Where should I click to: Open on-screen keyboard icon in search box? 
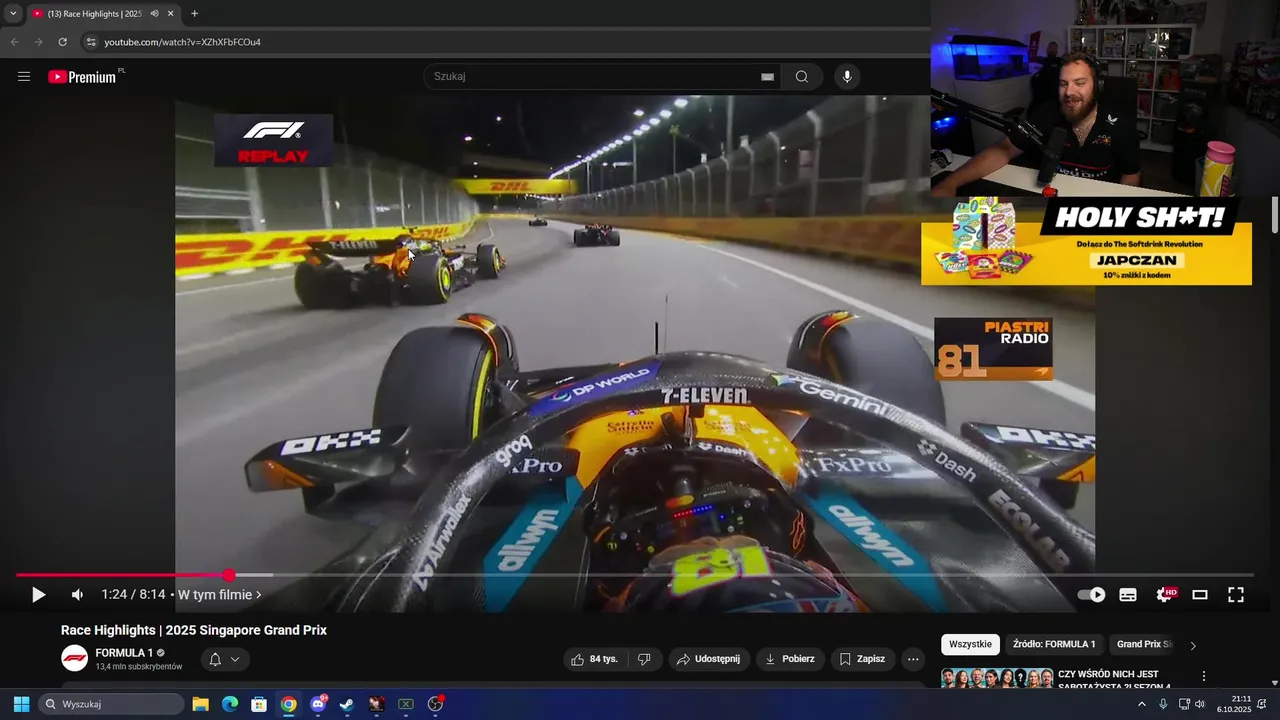click(x=767, y=77)
